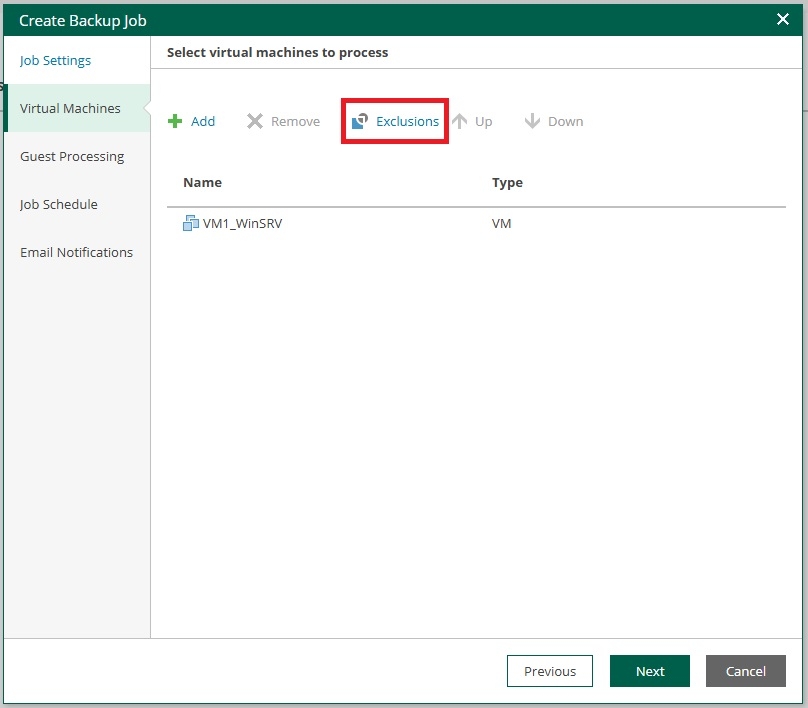
Task: Open the Job Settings step
Action: 55,60
